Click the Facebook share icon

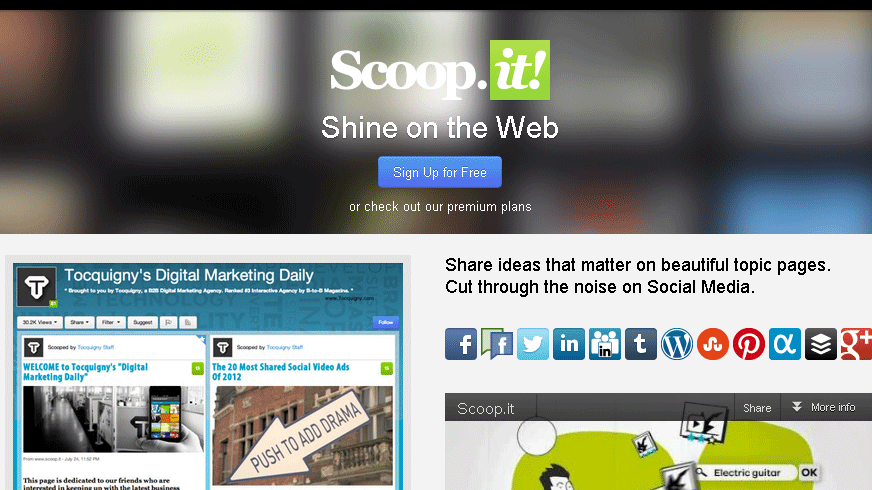(x=460, y=344)
